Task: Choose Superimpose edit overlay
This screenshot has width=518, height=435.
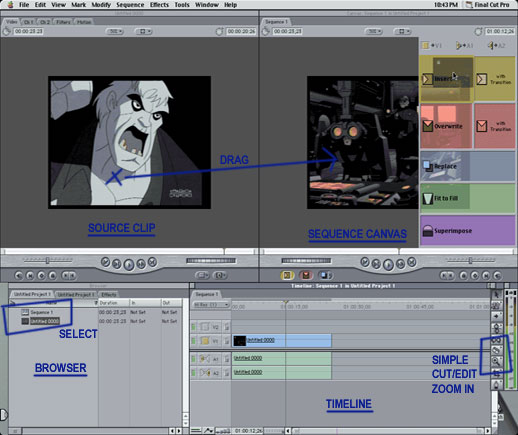Action: (468, 230)
